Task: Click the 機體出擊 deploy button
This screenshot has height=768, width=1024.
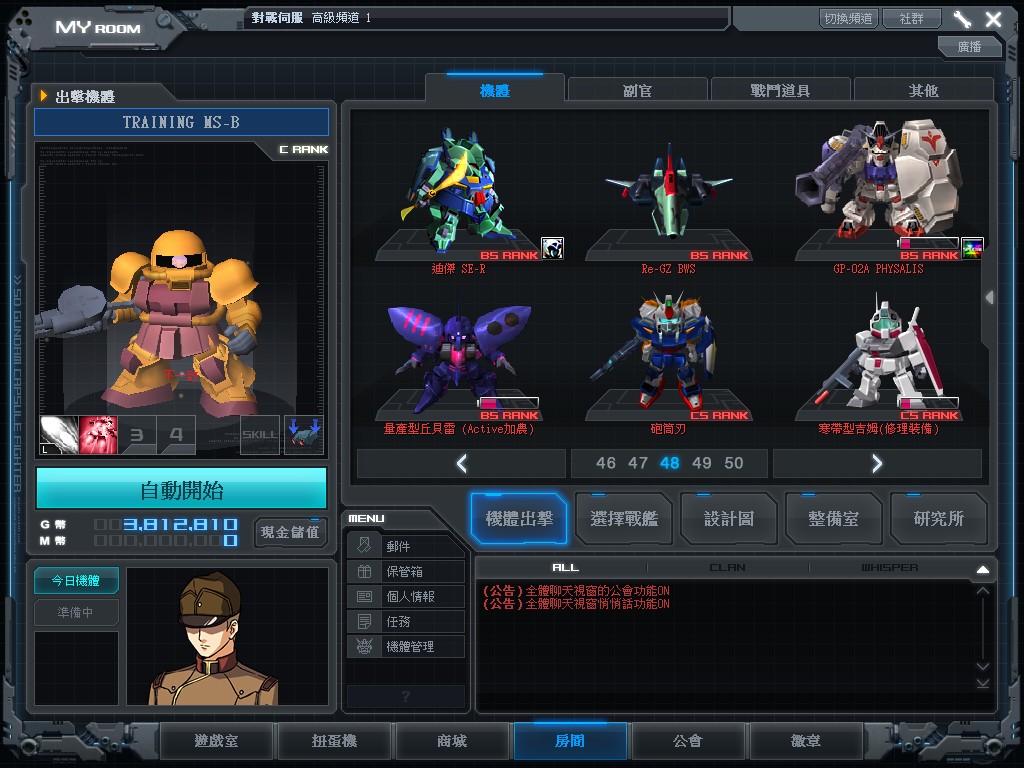Action: tap(519, 519)
